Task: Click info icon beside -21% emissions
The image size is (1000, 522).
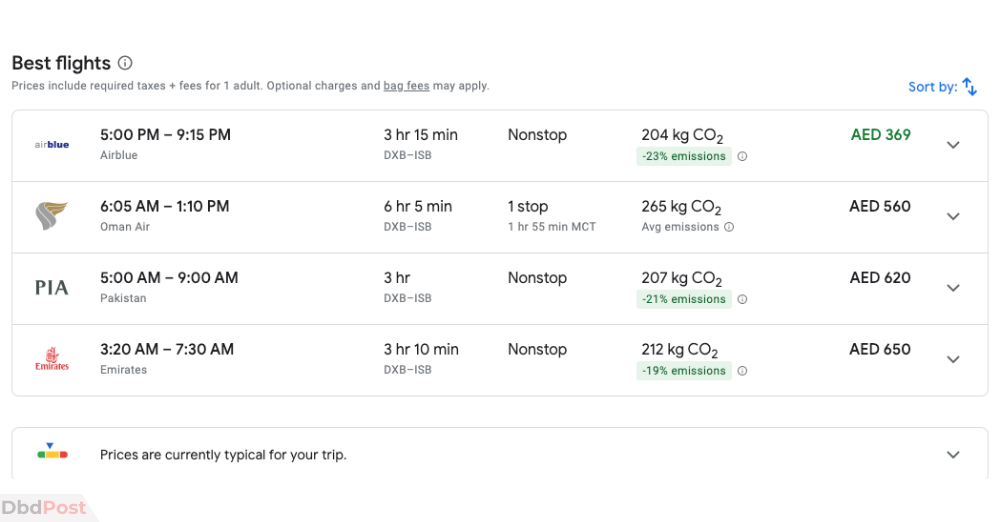Action: tap(742, 299)
